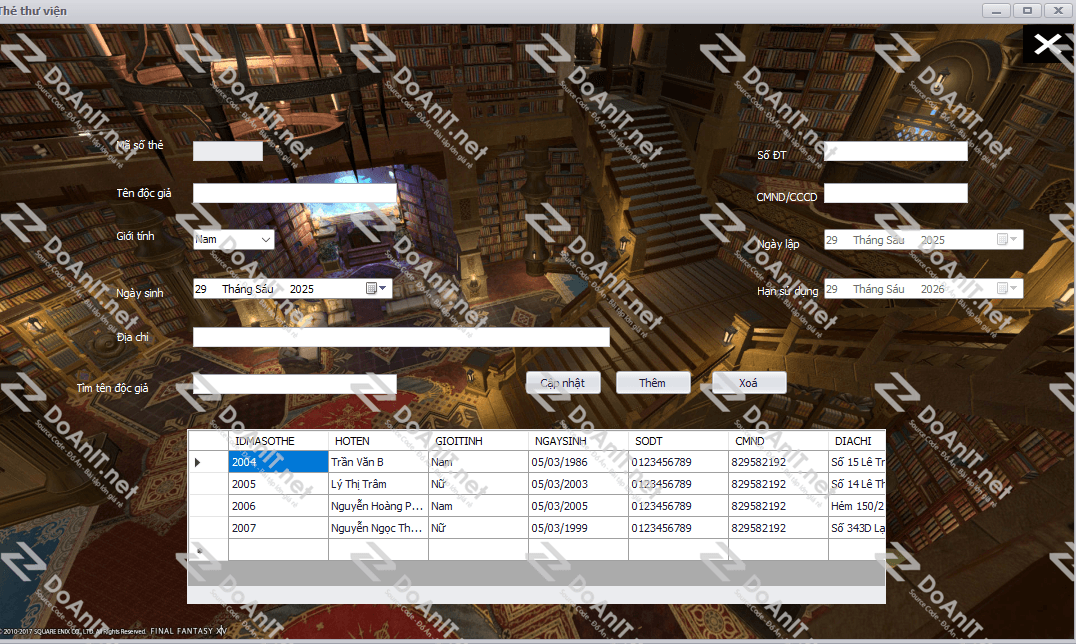The image size is (1076, 644).
Task: Expand the Giới tính dropdown
Action: click(266, 239)
